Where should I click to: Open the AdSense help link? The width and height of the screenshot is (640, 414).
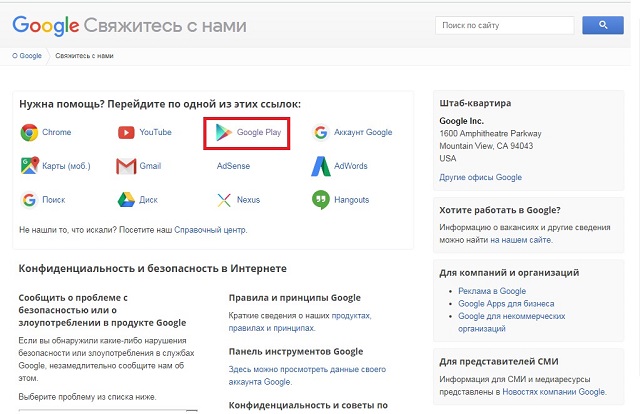[x=233, y=166]
